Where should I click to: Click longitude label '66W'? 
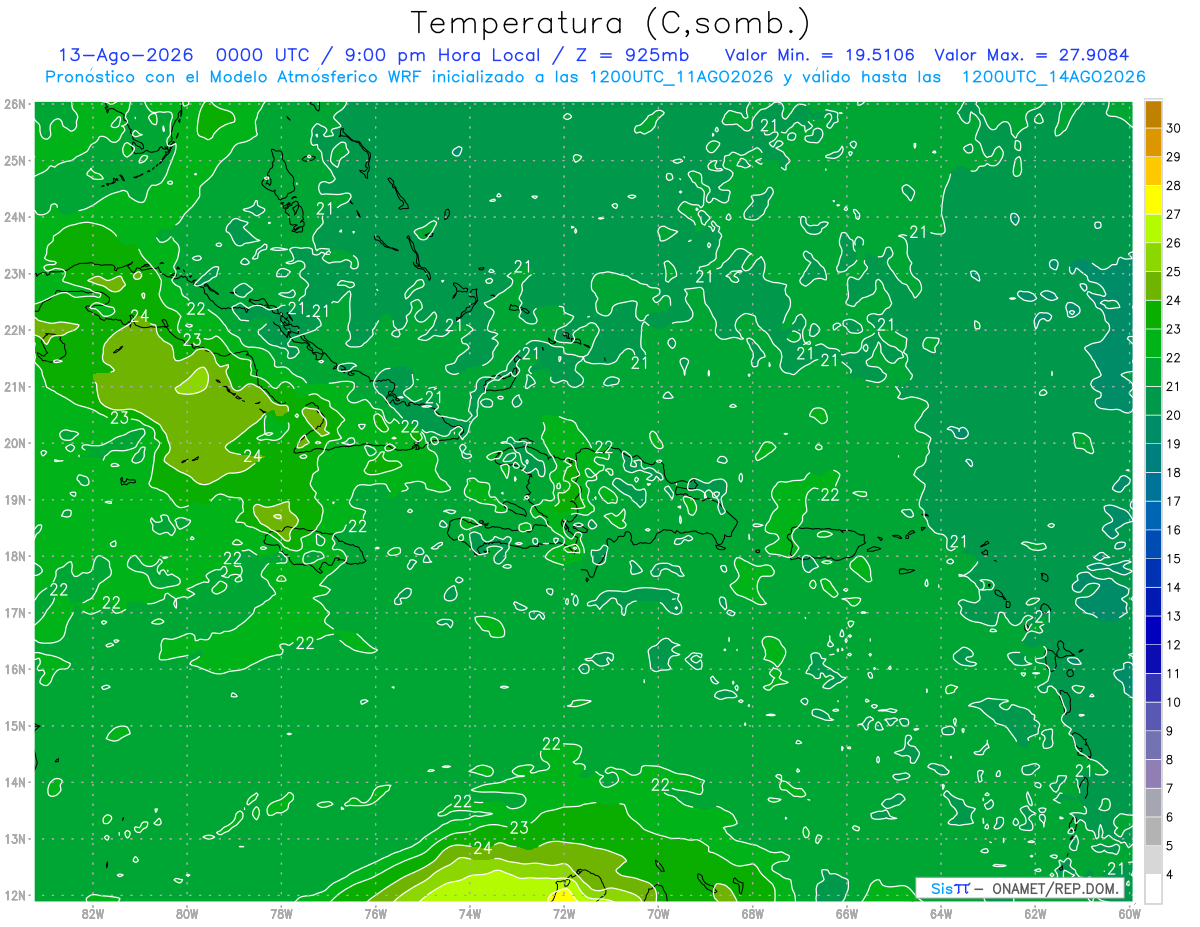point(847,913)
